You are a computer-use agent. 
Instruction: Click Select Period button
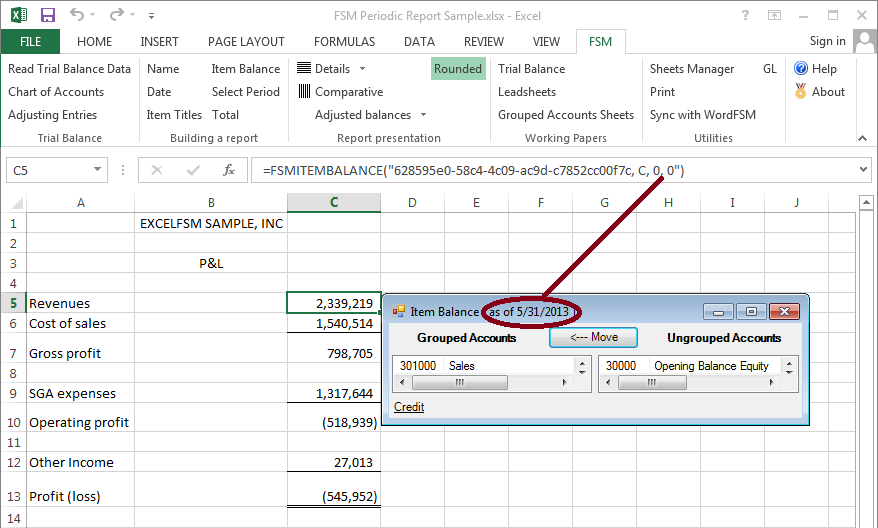coord(246,92)
